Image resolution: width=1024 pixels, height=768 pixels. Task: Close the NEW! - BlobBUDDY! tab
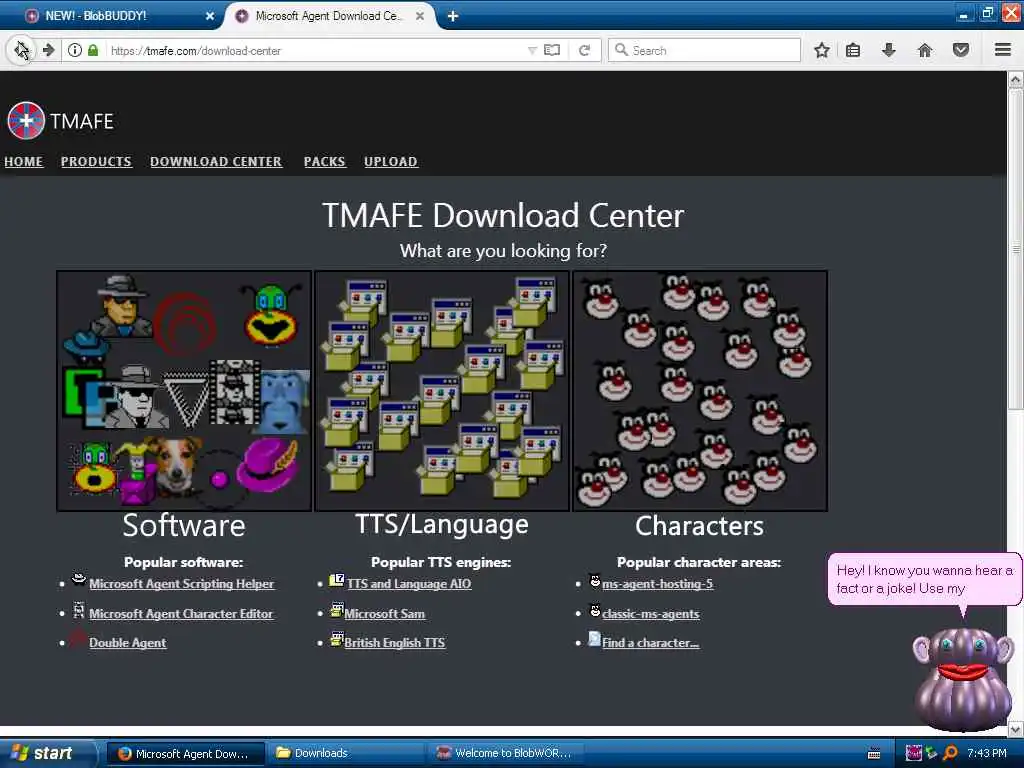tap(210, 16)
